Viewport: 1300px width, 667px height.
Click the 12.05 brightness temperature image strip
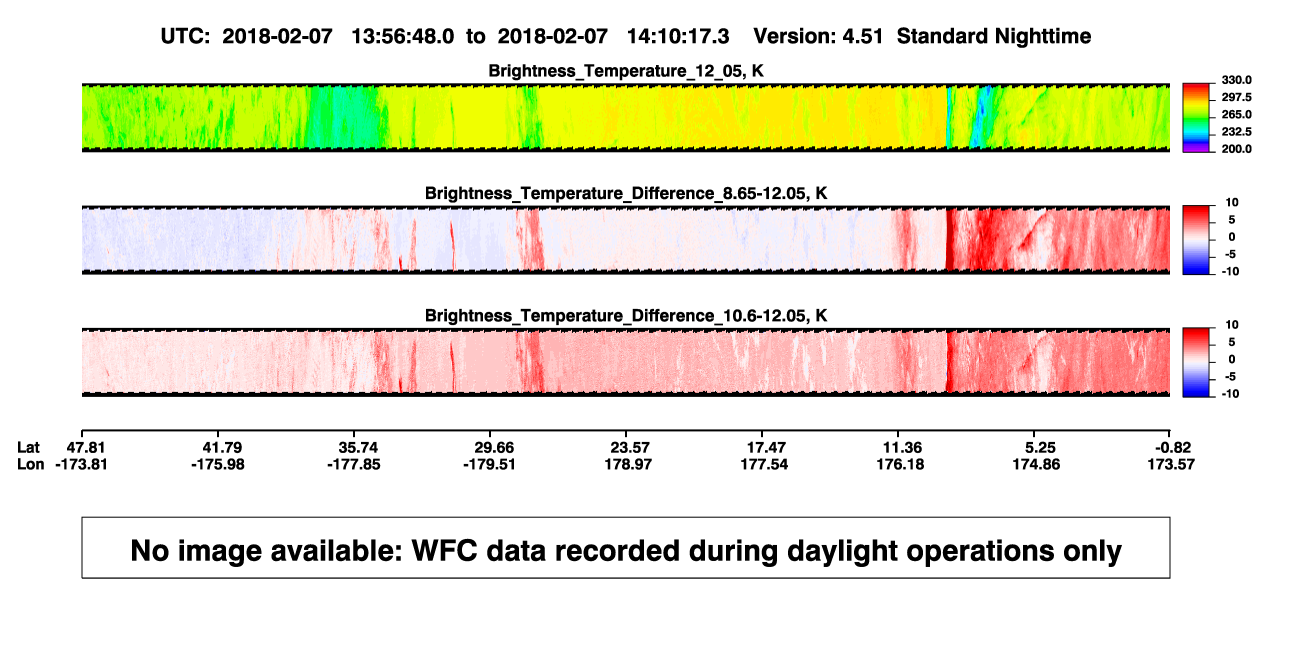(x=626, y=118)
